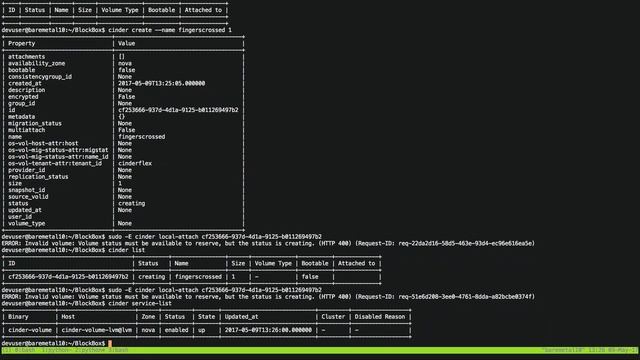Click the orange terminal cursor at the prompt
Viewport: 640px width, 360px height.
click(110, 344)
